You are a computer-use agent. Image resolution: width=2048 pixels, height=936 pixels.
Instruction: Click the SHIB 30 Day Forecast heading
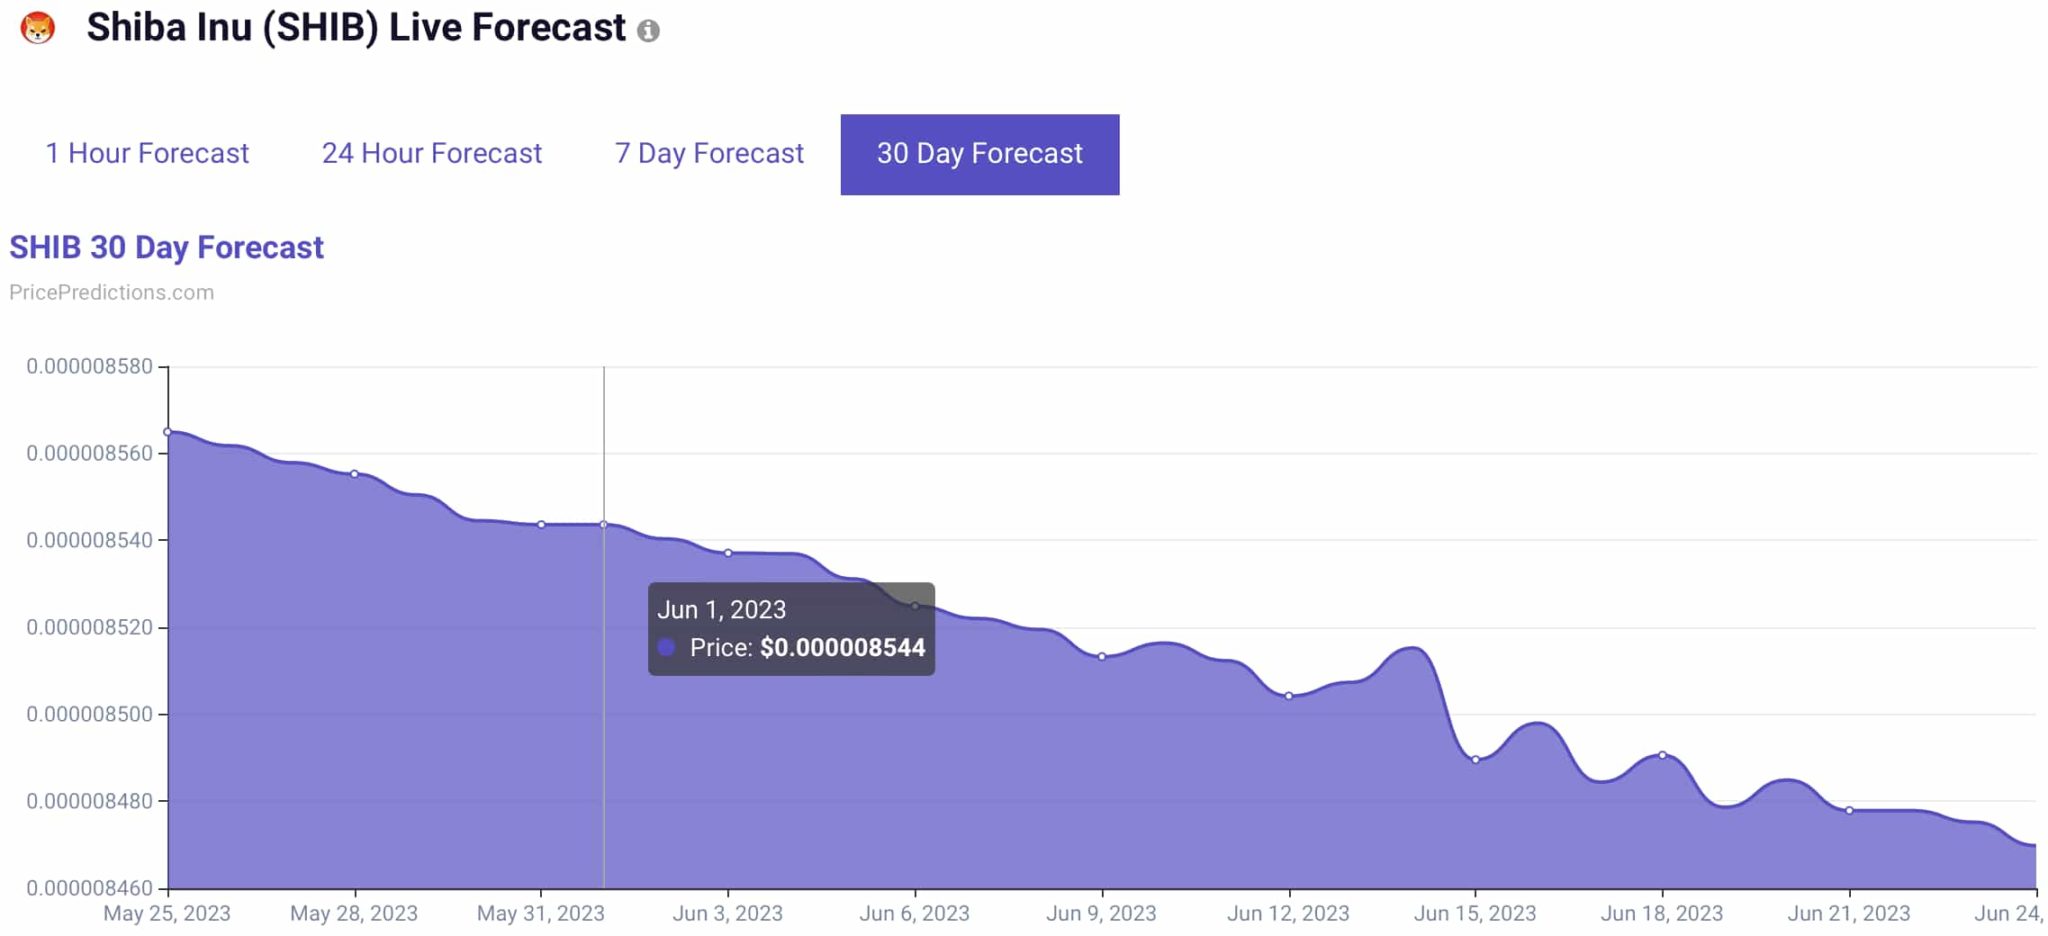[x=166, y=247]
